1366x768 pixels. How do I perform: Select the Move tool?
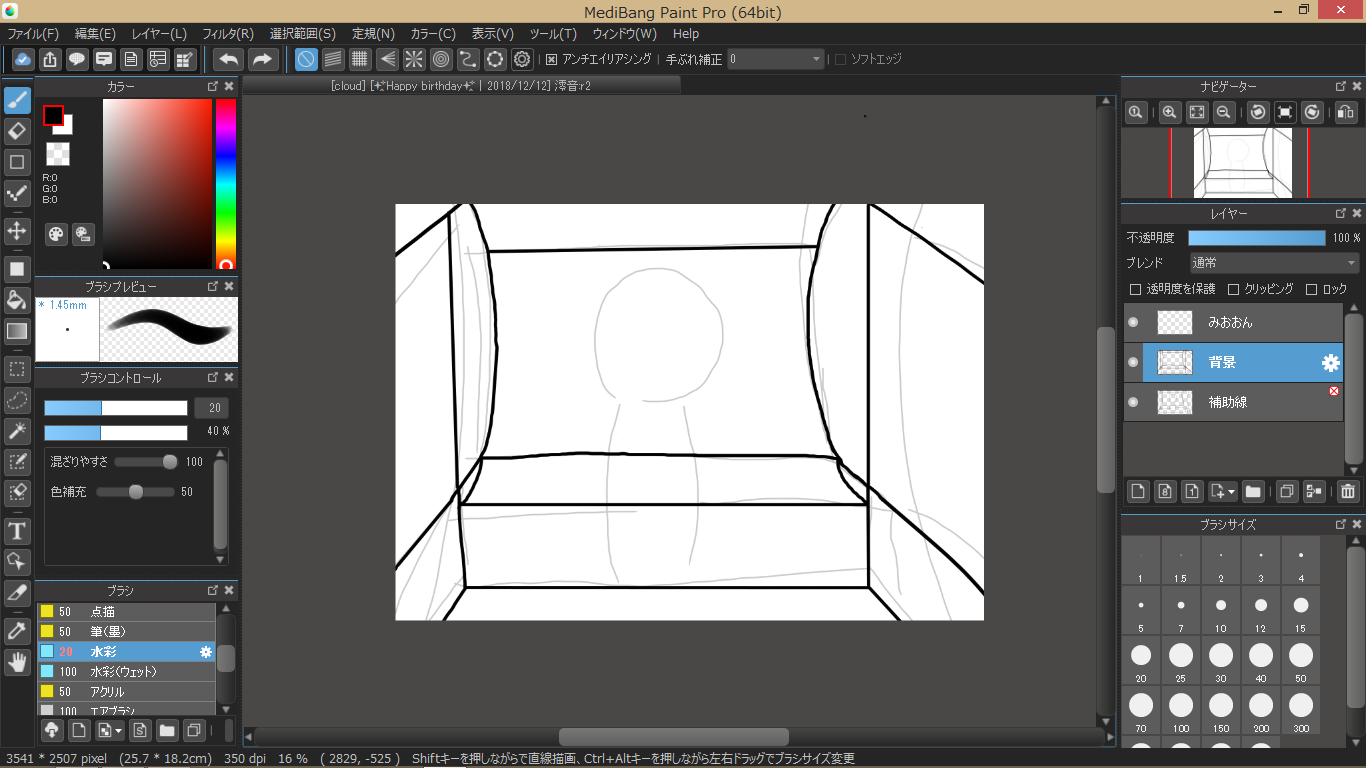[17, 231]
